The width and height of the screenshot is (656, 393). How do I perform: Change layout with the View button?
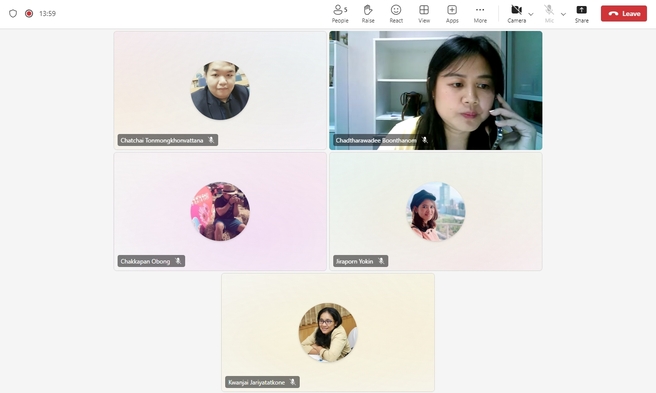click(424, 14)
